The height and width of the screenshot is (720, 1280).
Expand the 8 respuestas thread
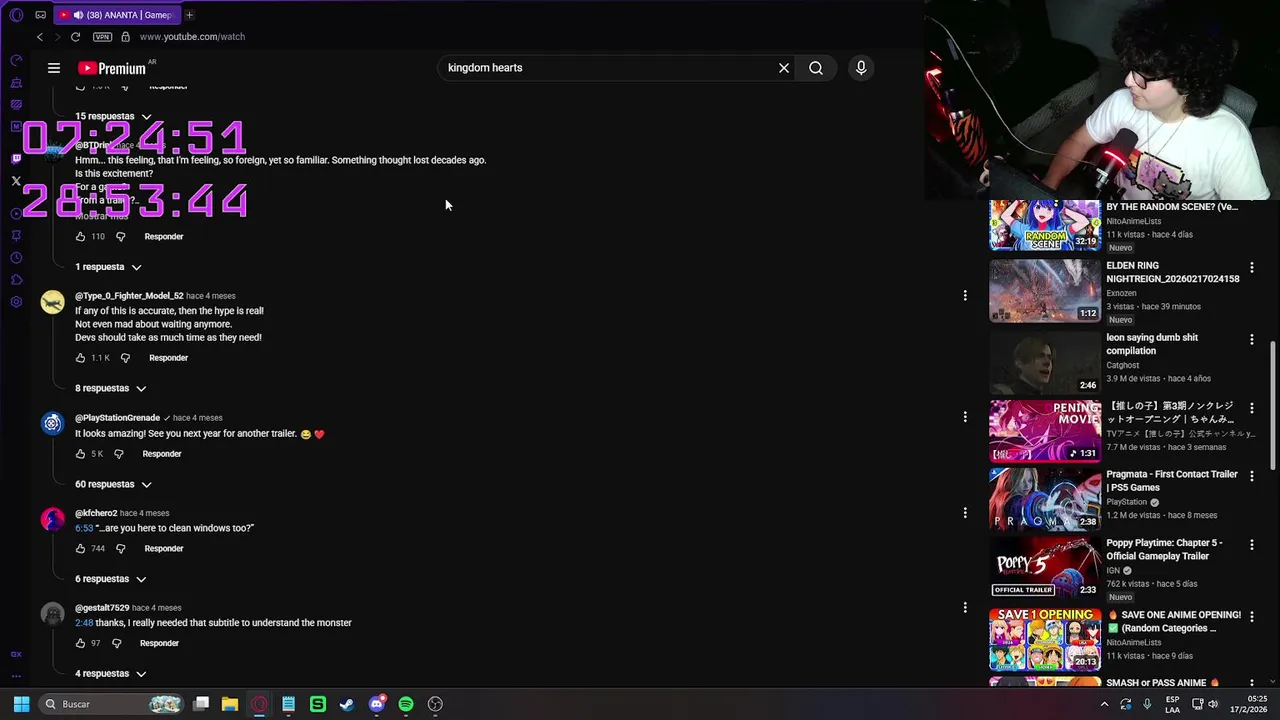click(x=110, y=388)
